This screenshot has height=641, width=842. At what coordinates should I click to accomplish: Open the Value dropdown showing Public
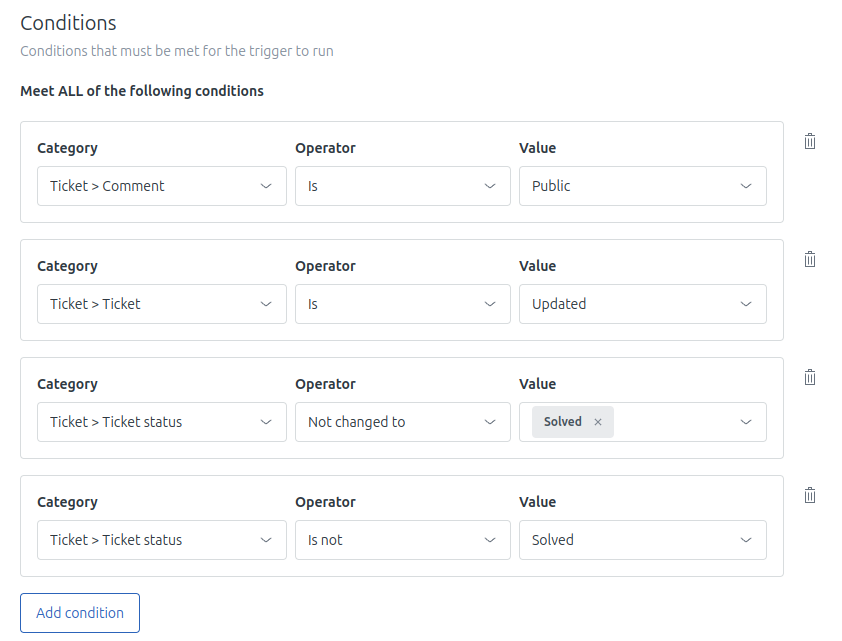coord(642,186)
